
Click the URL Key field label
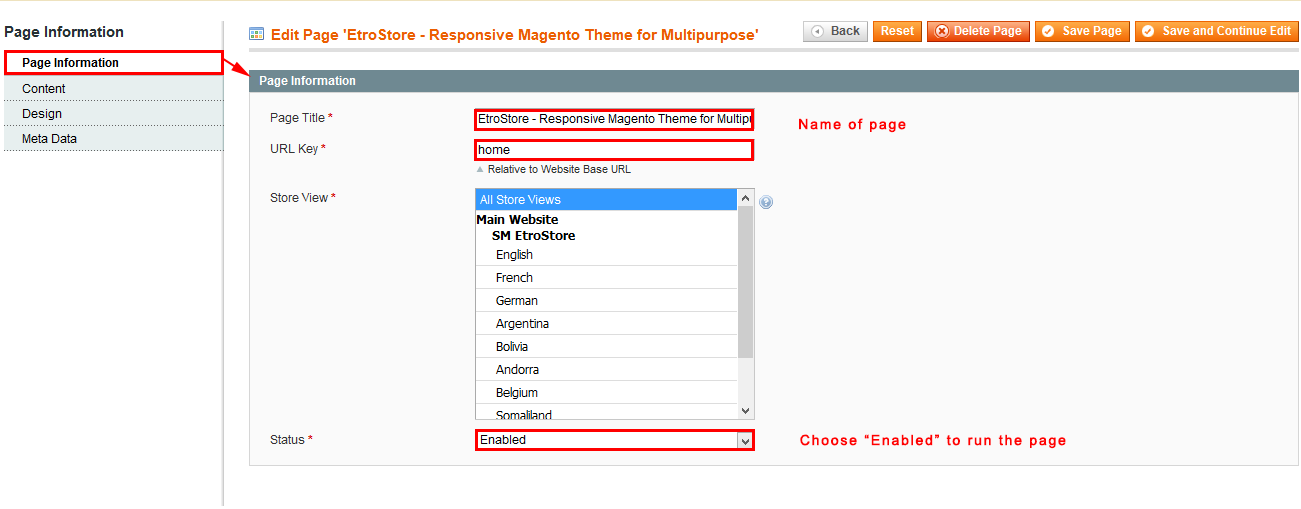pos(298,149)
